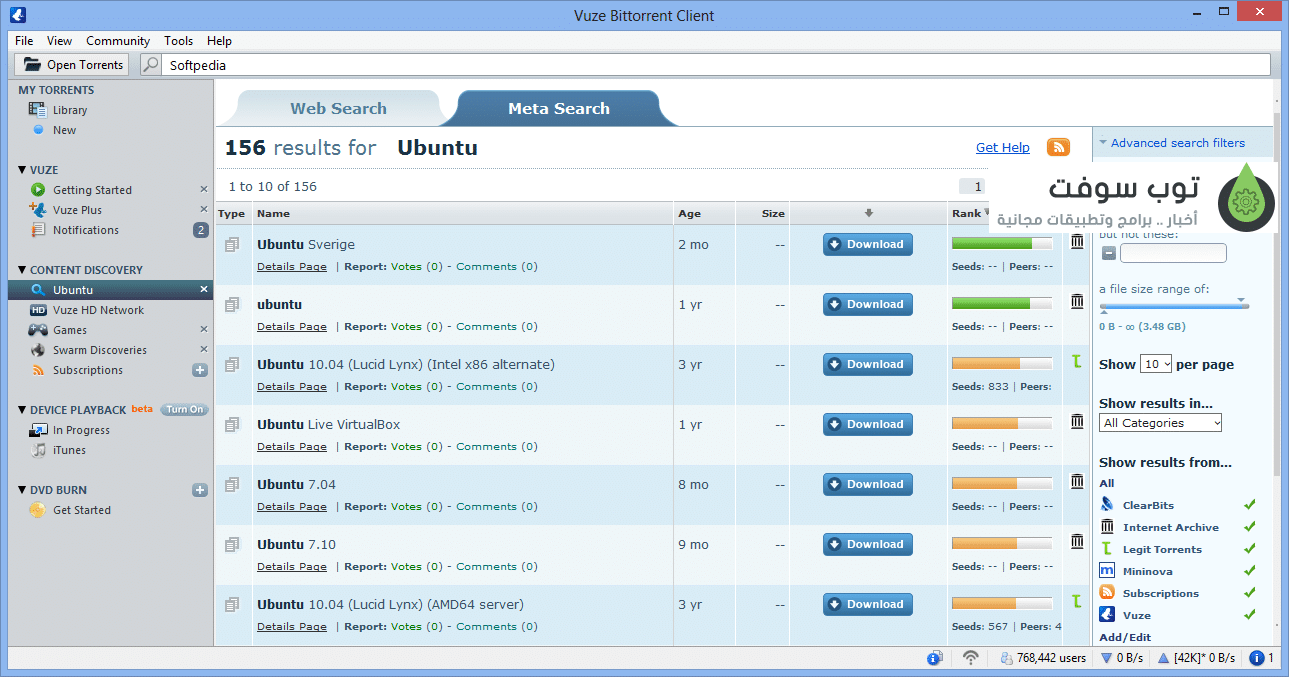Download the Ubuntu 7.10 torrent

(868, 545)
